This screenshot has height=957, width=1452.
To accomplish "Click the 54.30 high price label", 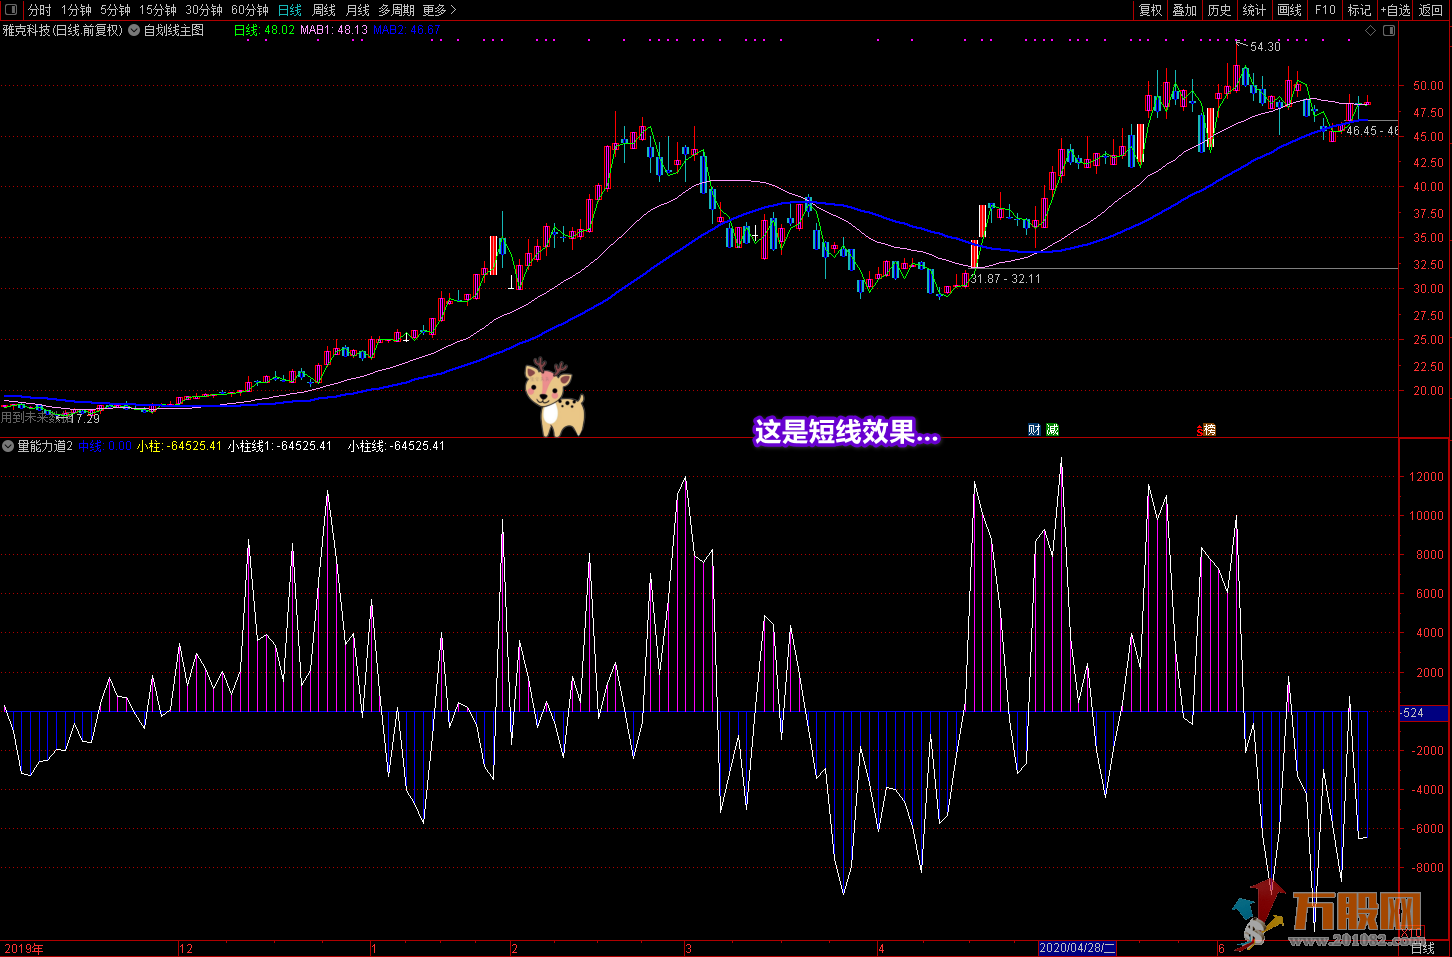I will coord(1265,47).
